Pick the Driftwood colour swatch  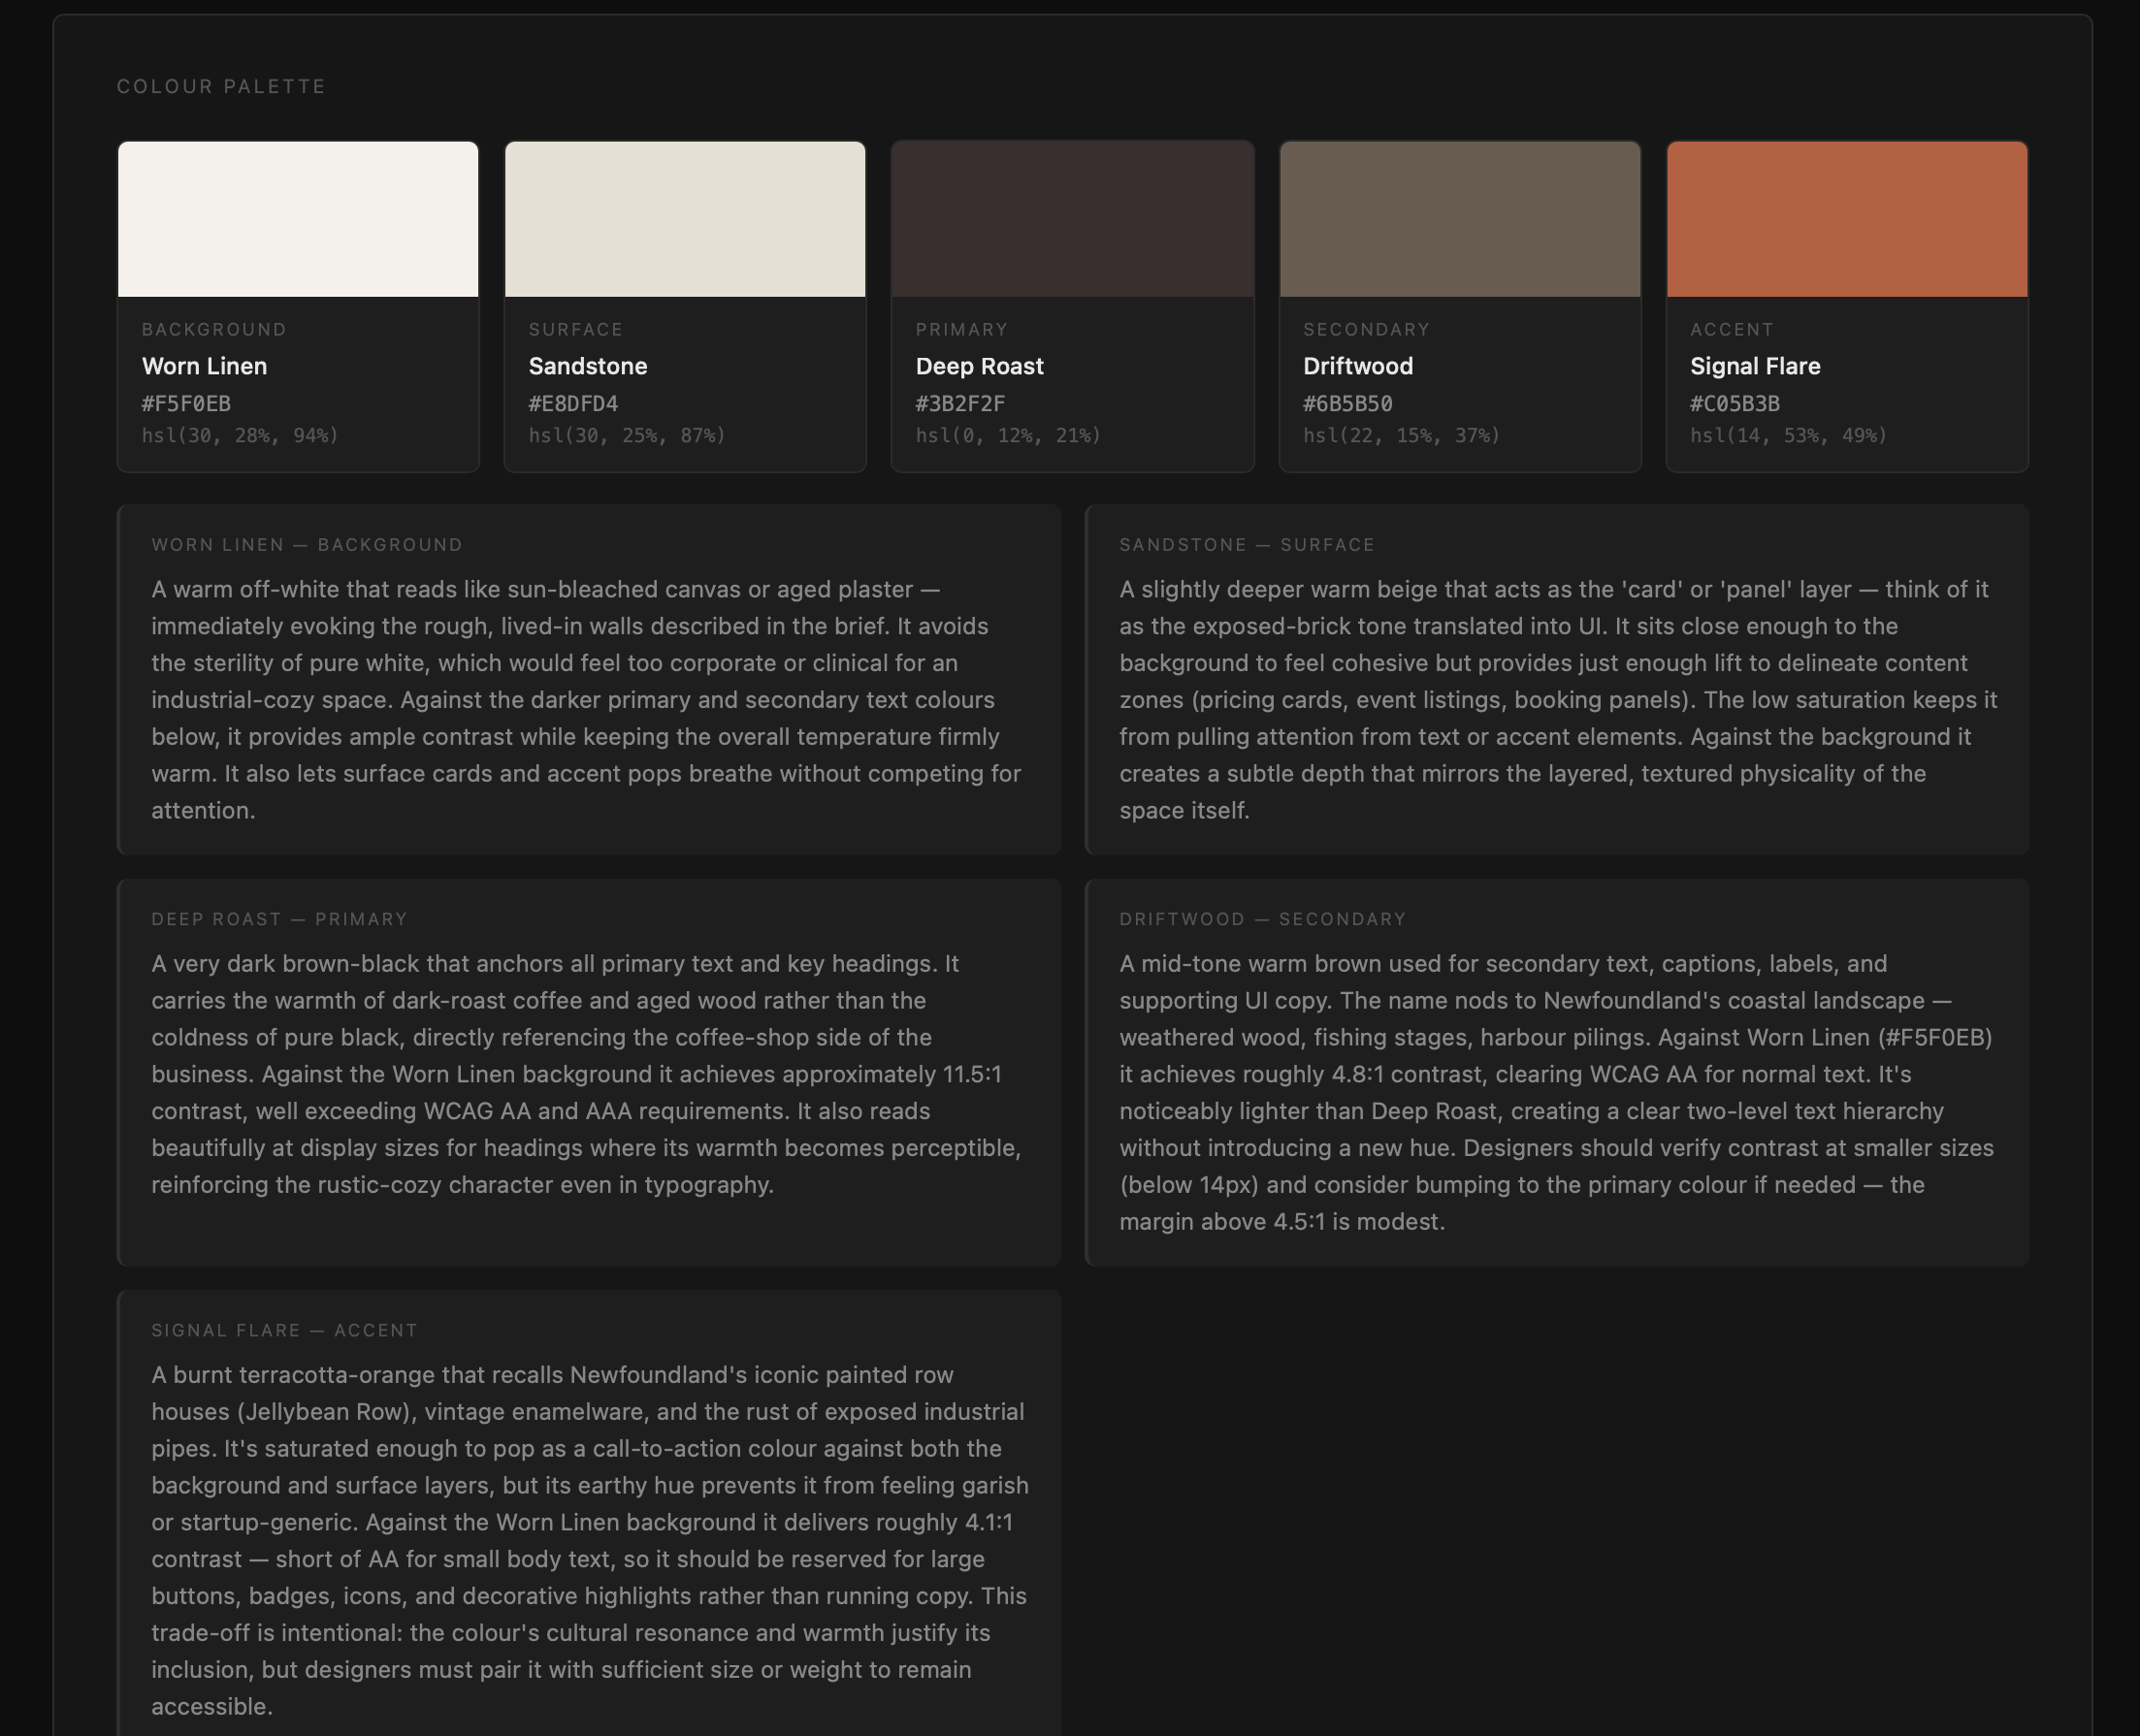click(1459, 219)
